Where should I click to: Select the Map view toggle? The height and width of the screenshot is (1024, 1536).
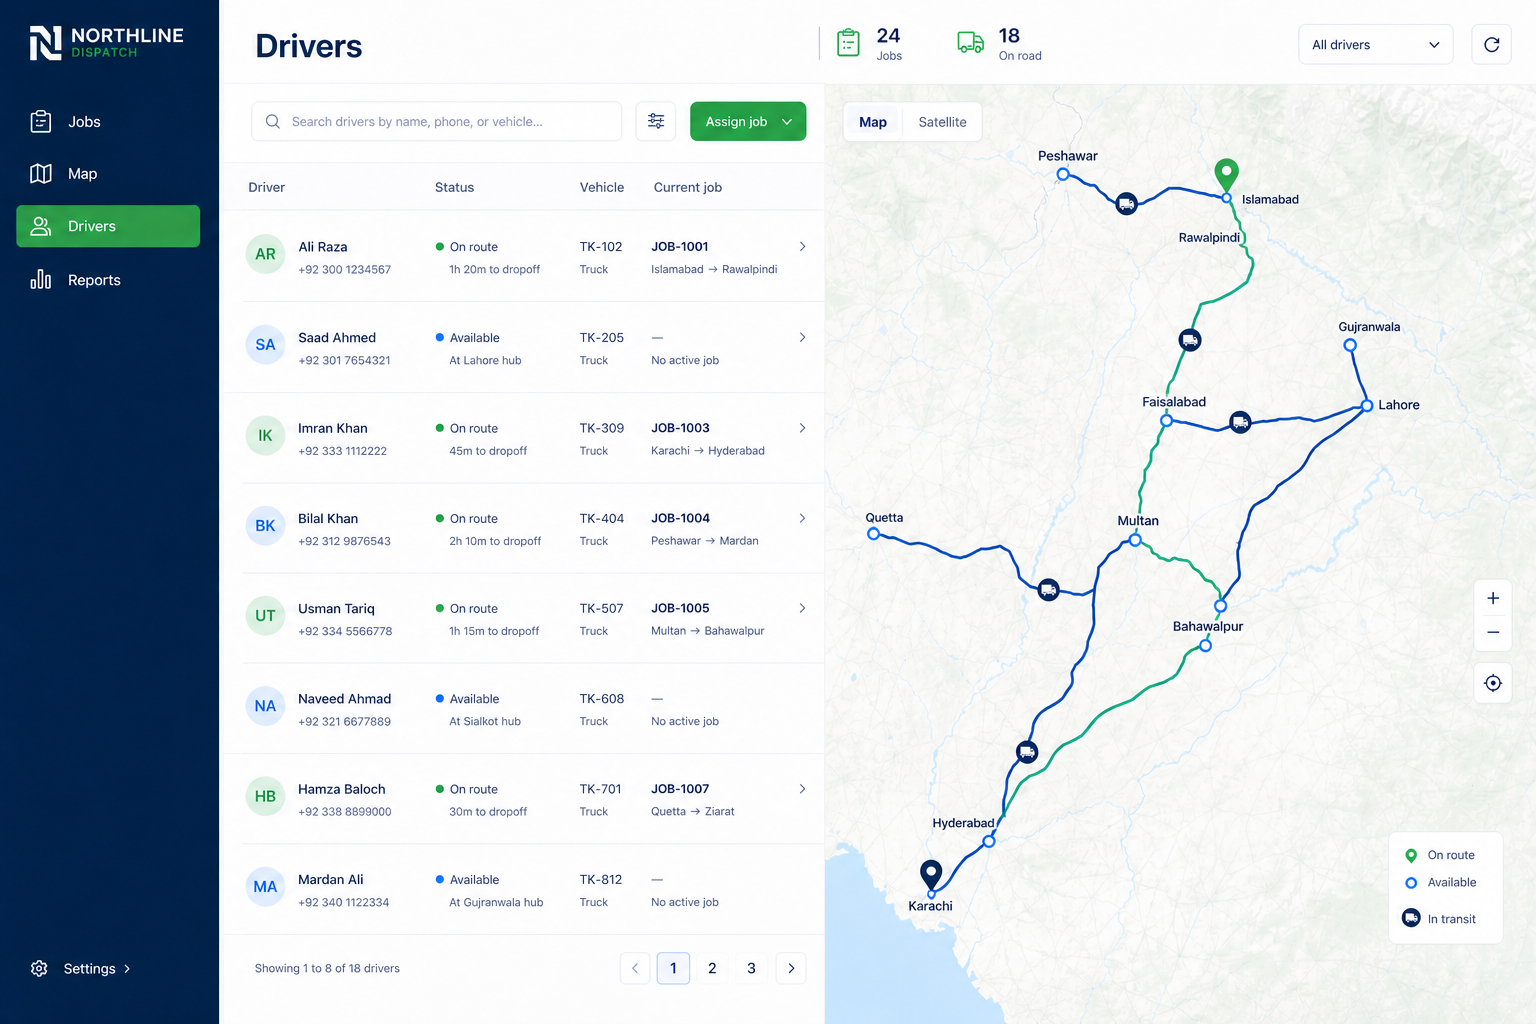(873, 122)
